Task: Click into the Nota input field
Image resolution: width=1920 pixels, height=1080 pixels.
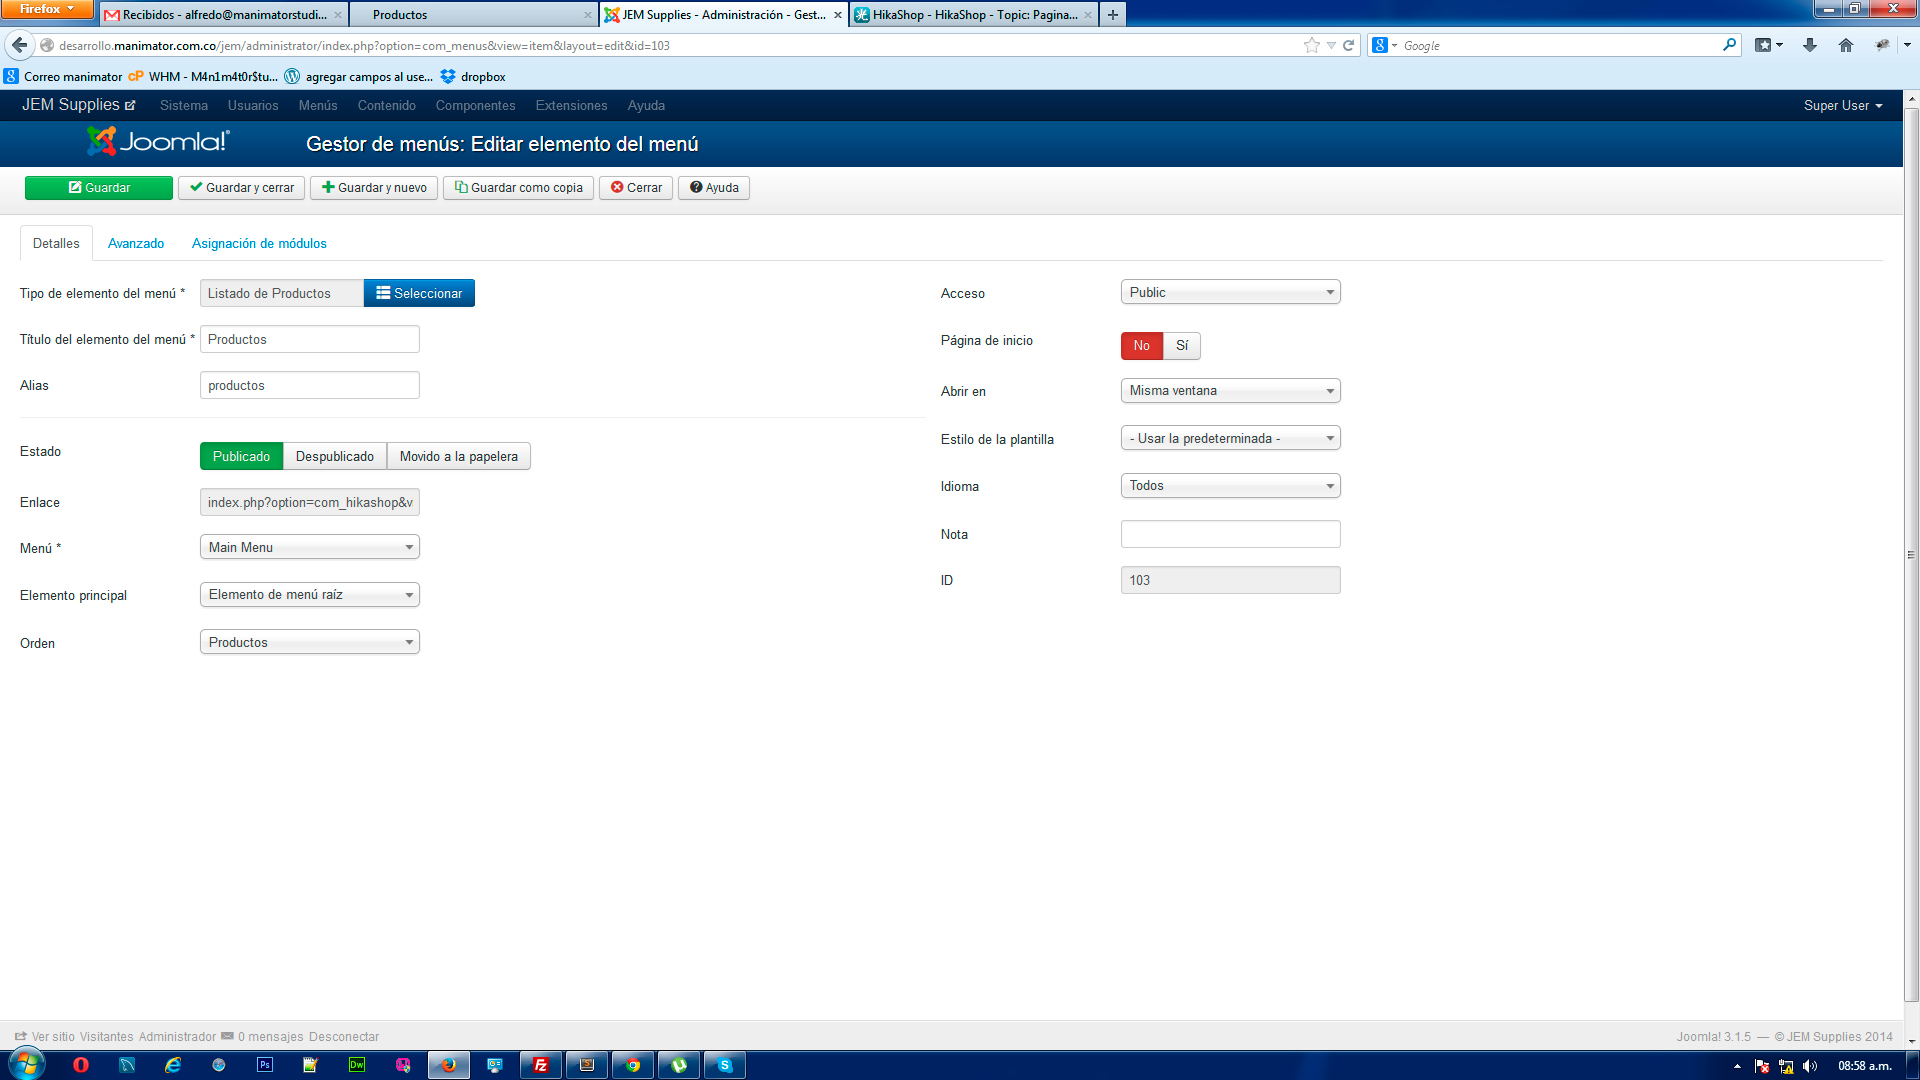Action: point(1230,534)
